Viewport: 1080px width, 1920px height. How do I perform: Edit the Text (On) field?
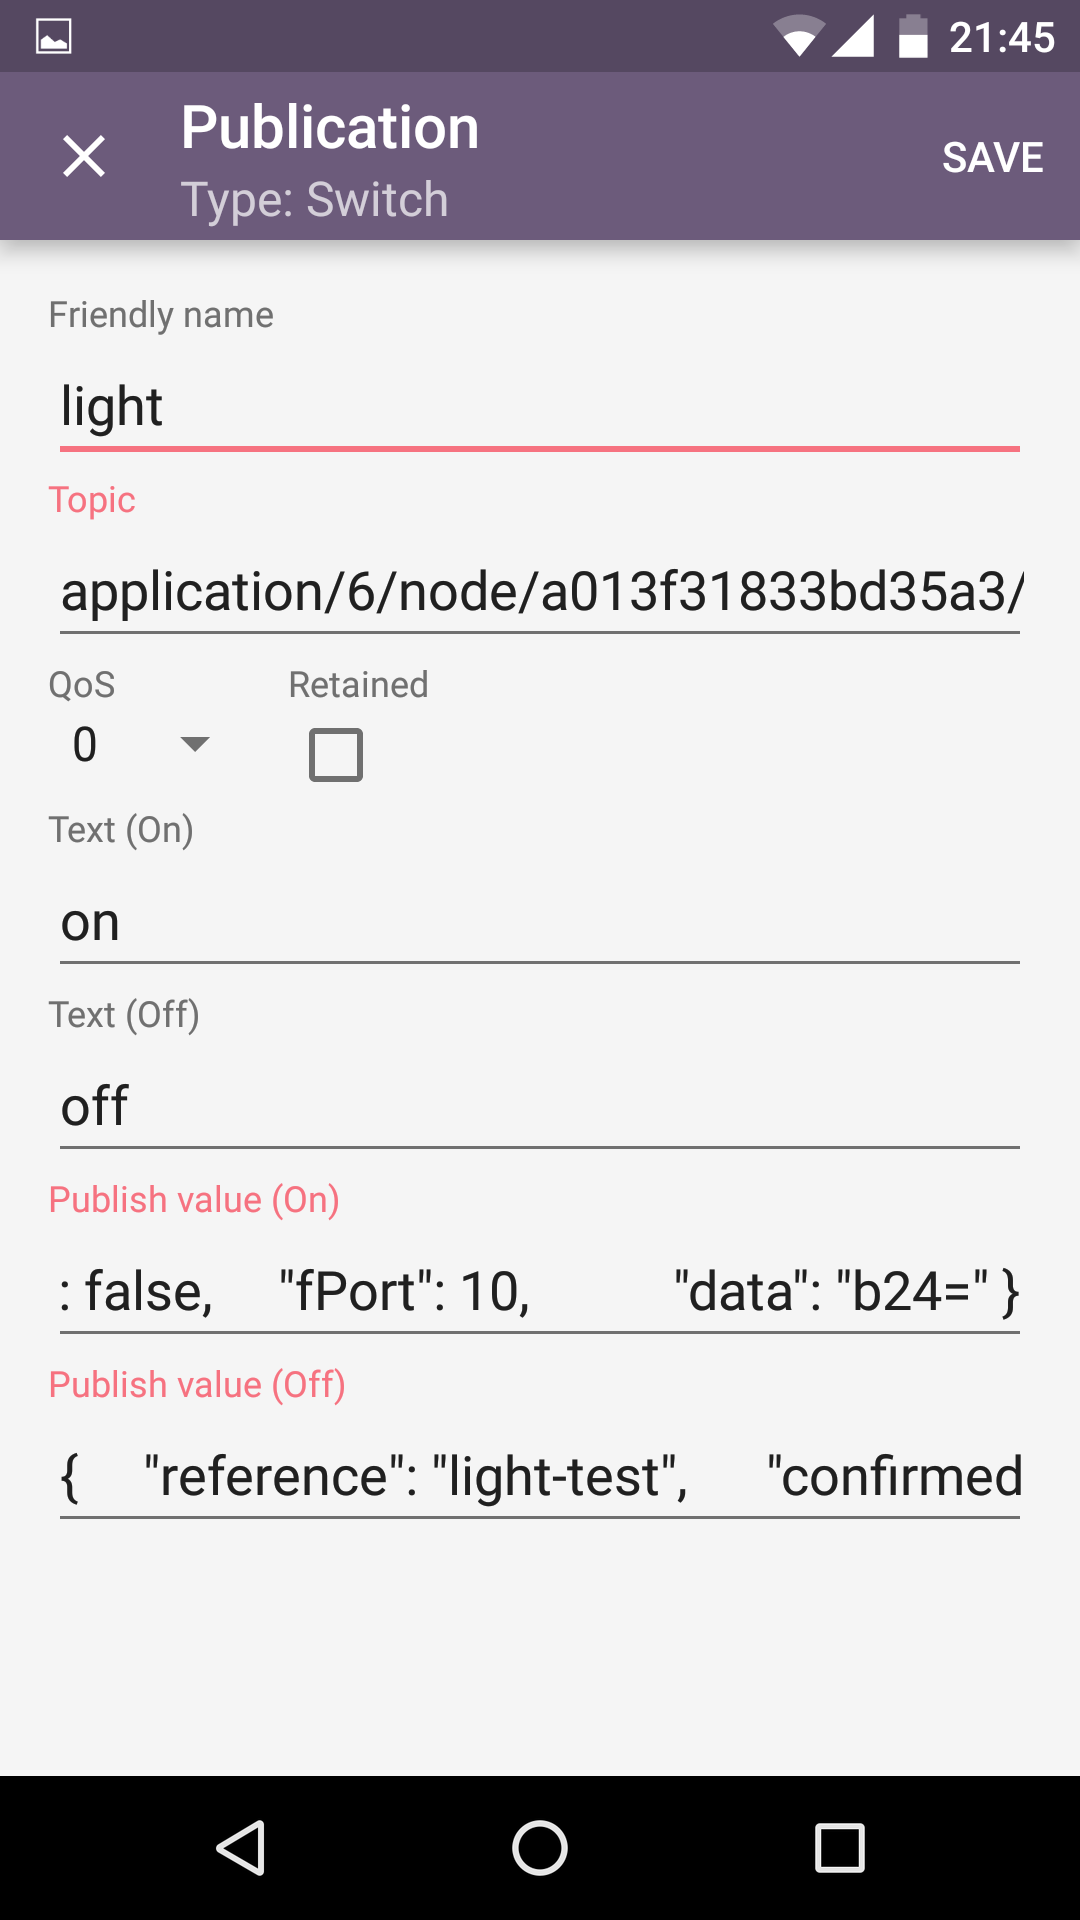(540, 922)
